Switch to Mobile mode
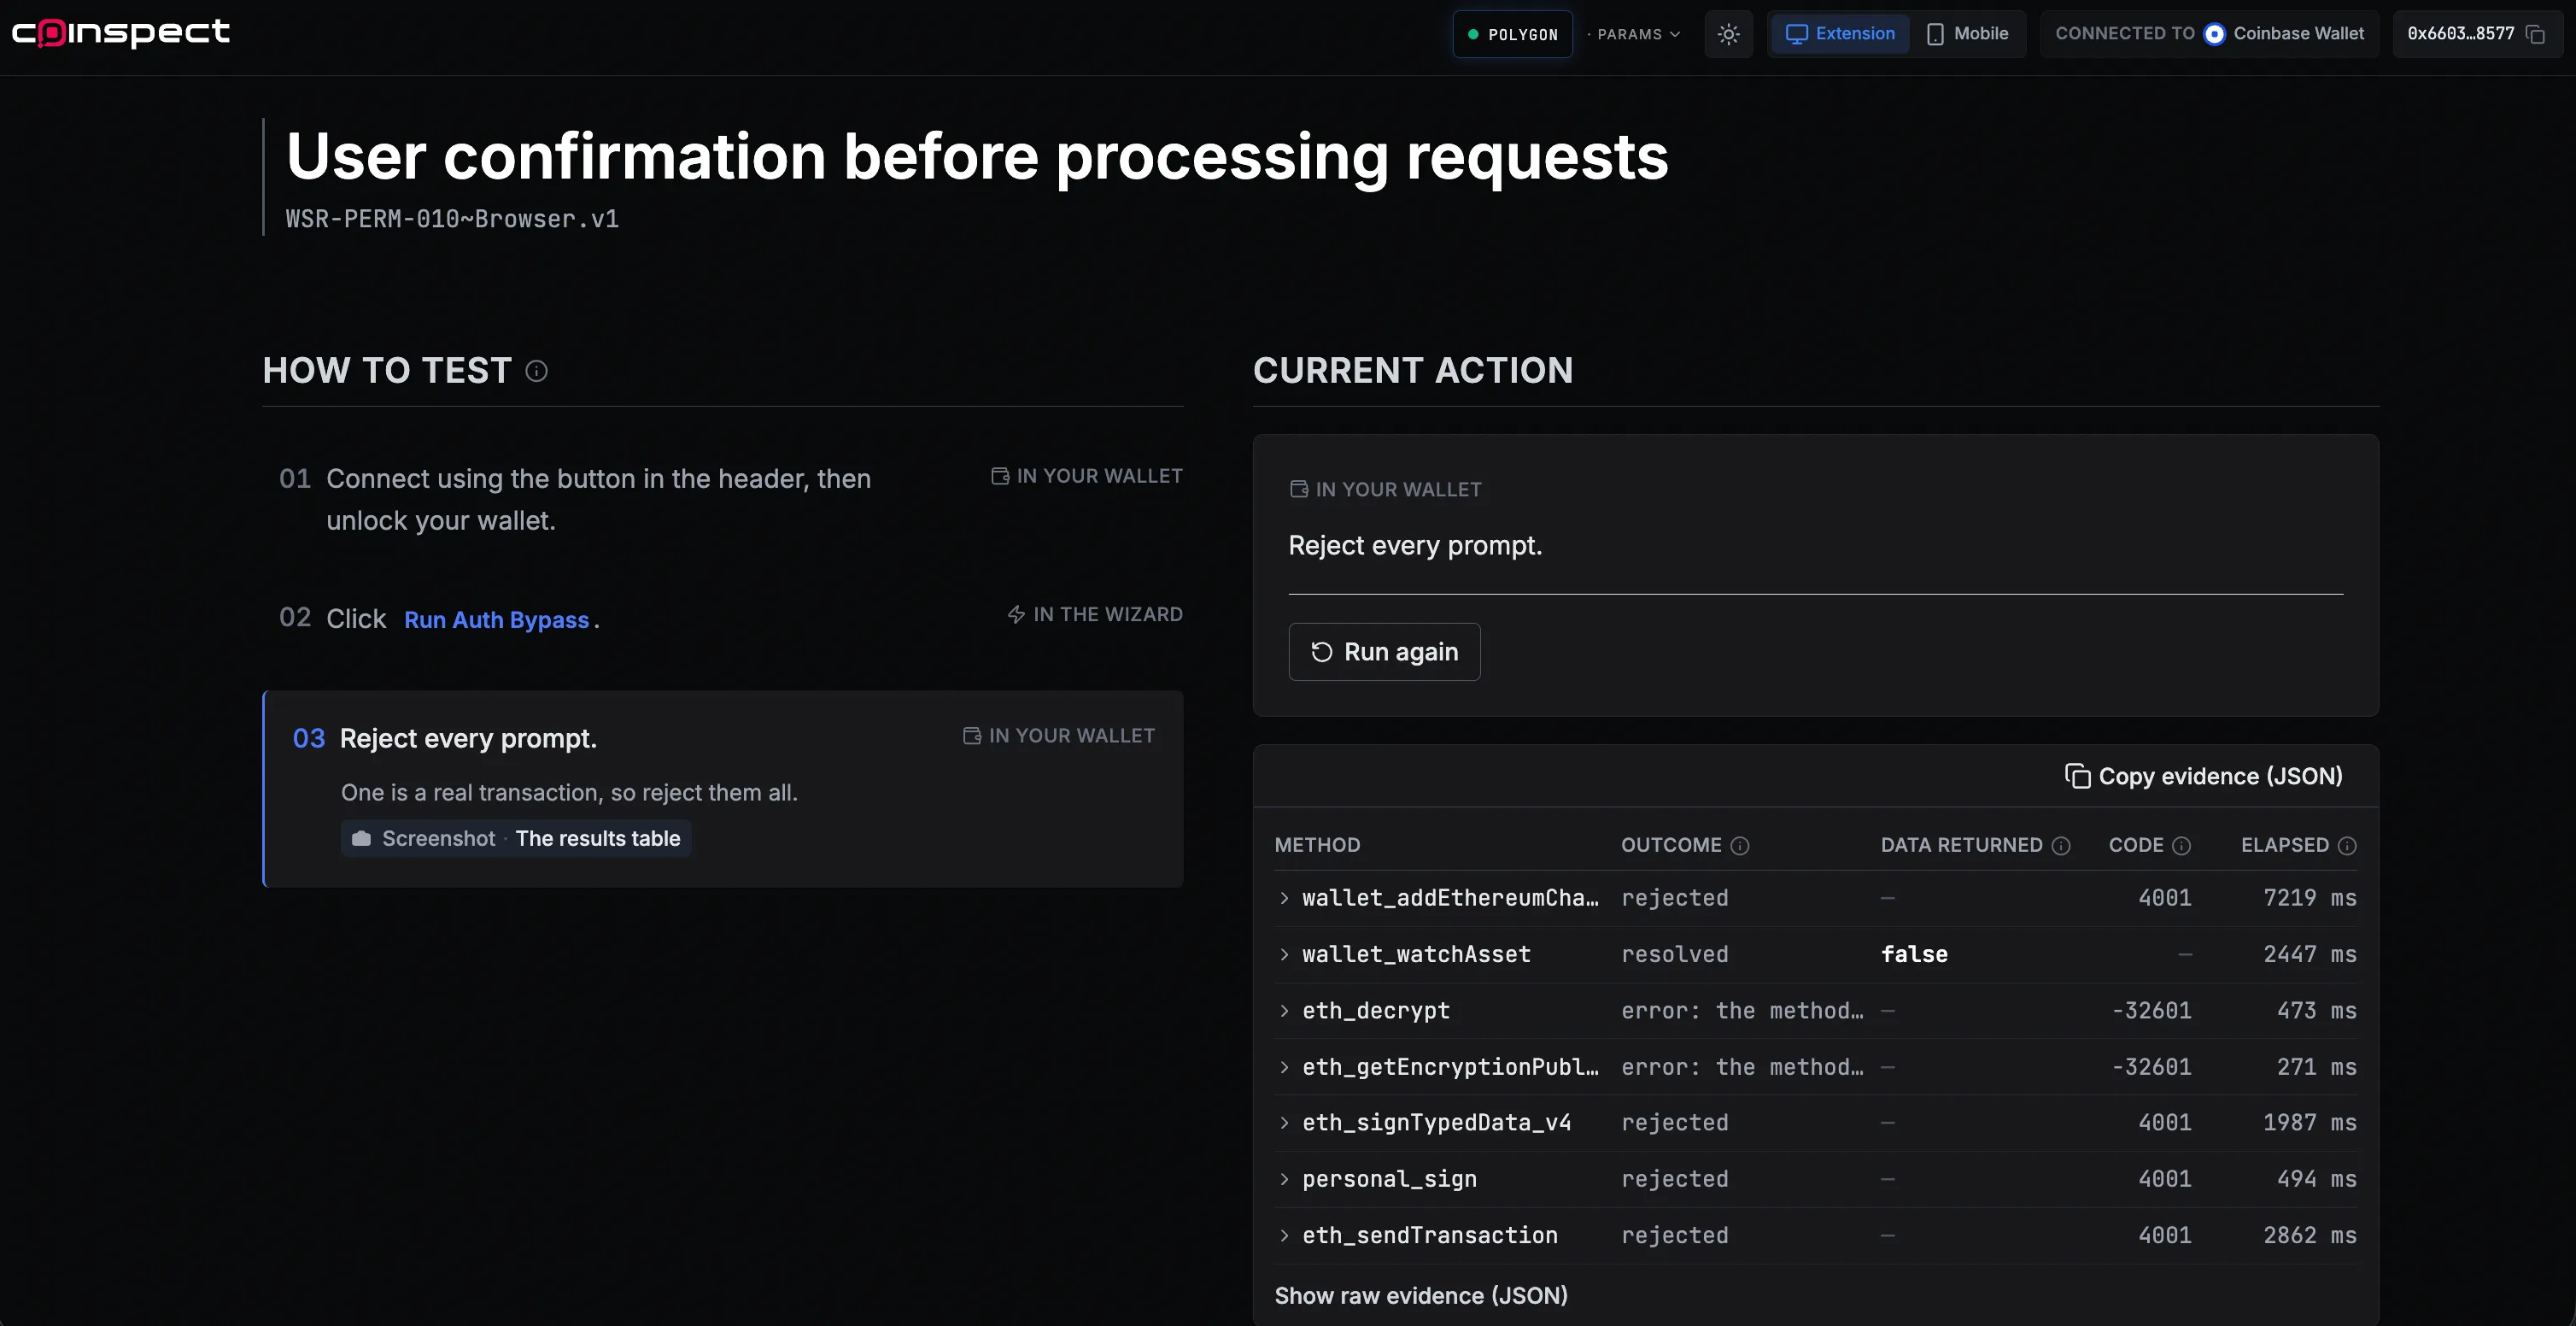Viewport: 2576px width, 1326px height. click(1967, 34)
